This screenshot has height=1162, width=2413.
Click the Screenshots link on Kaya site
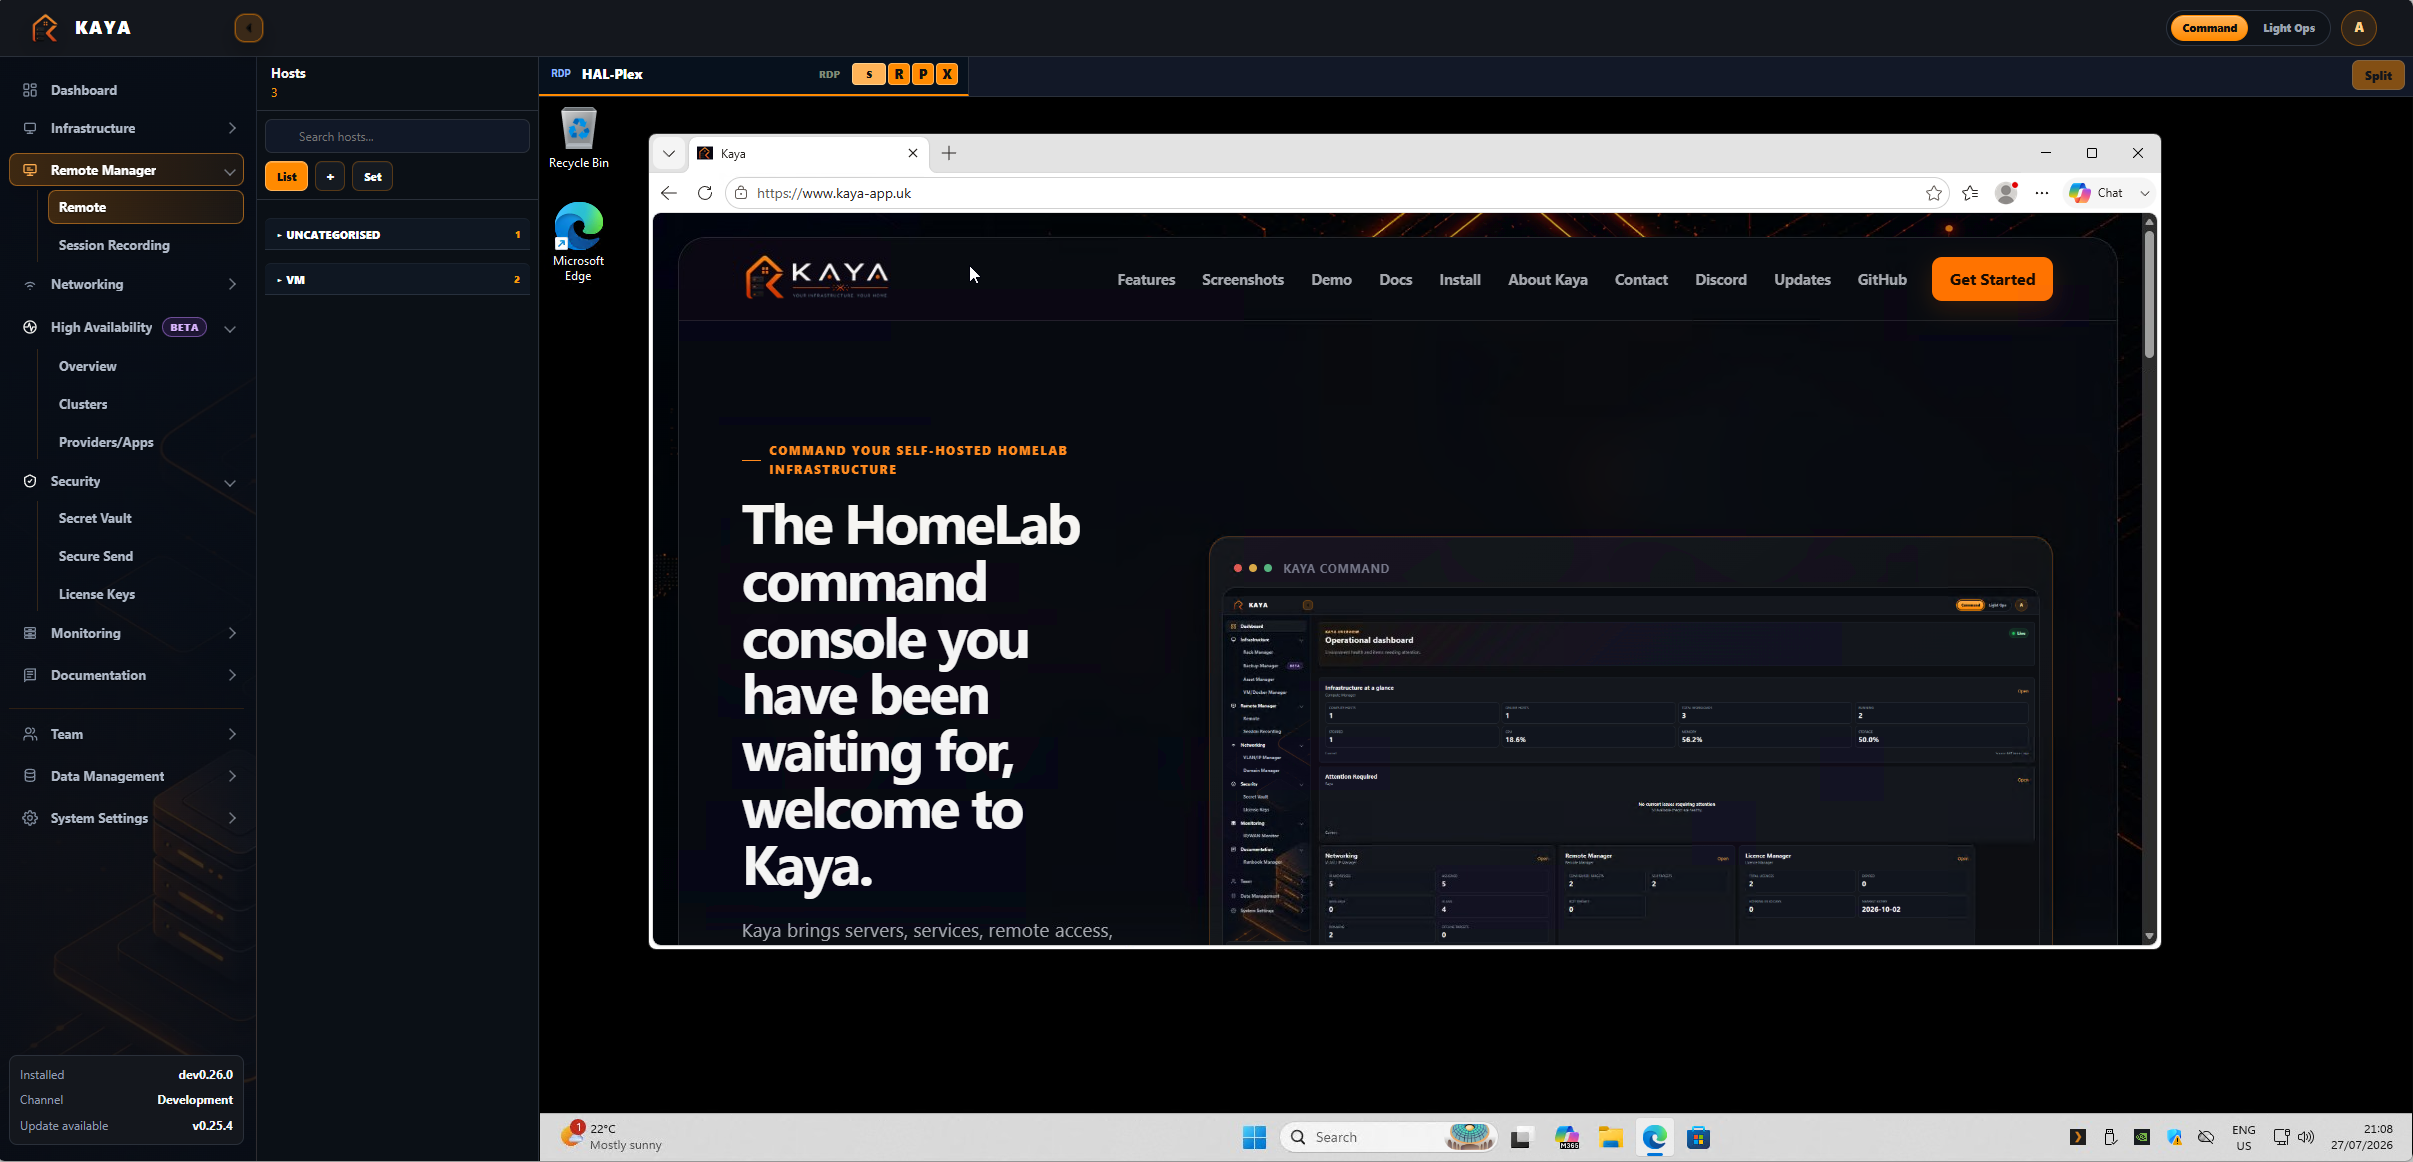coord(1243,280)
